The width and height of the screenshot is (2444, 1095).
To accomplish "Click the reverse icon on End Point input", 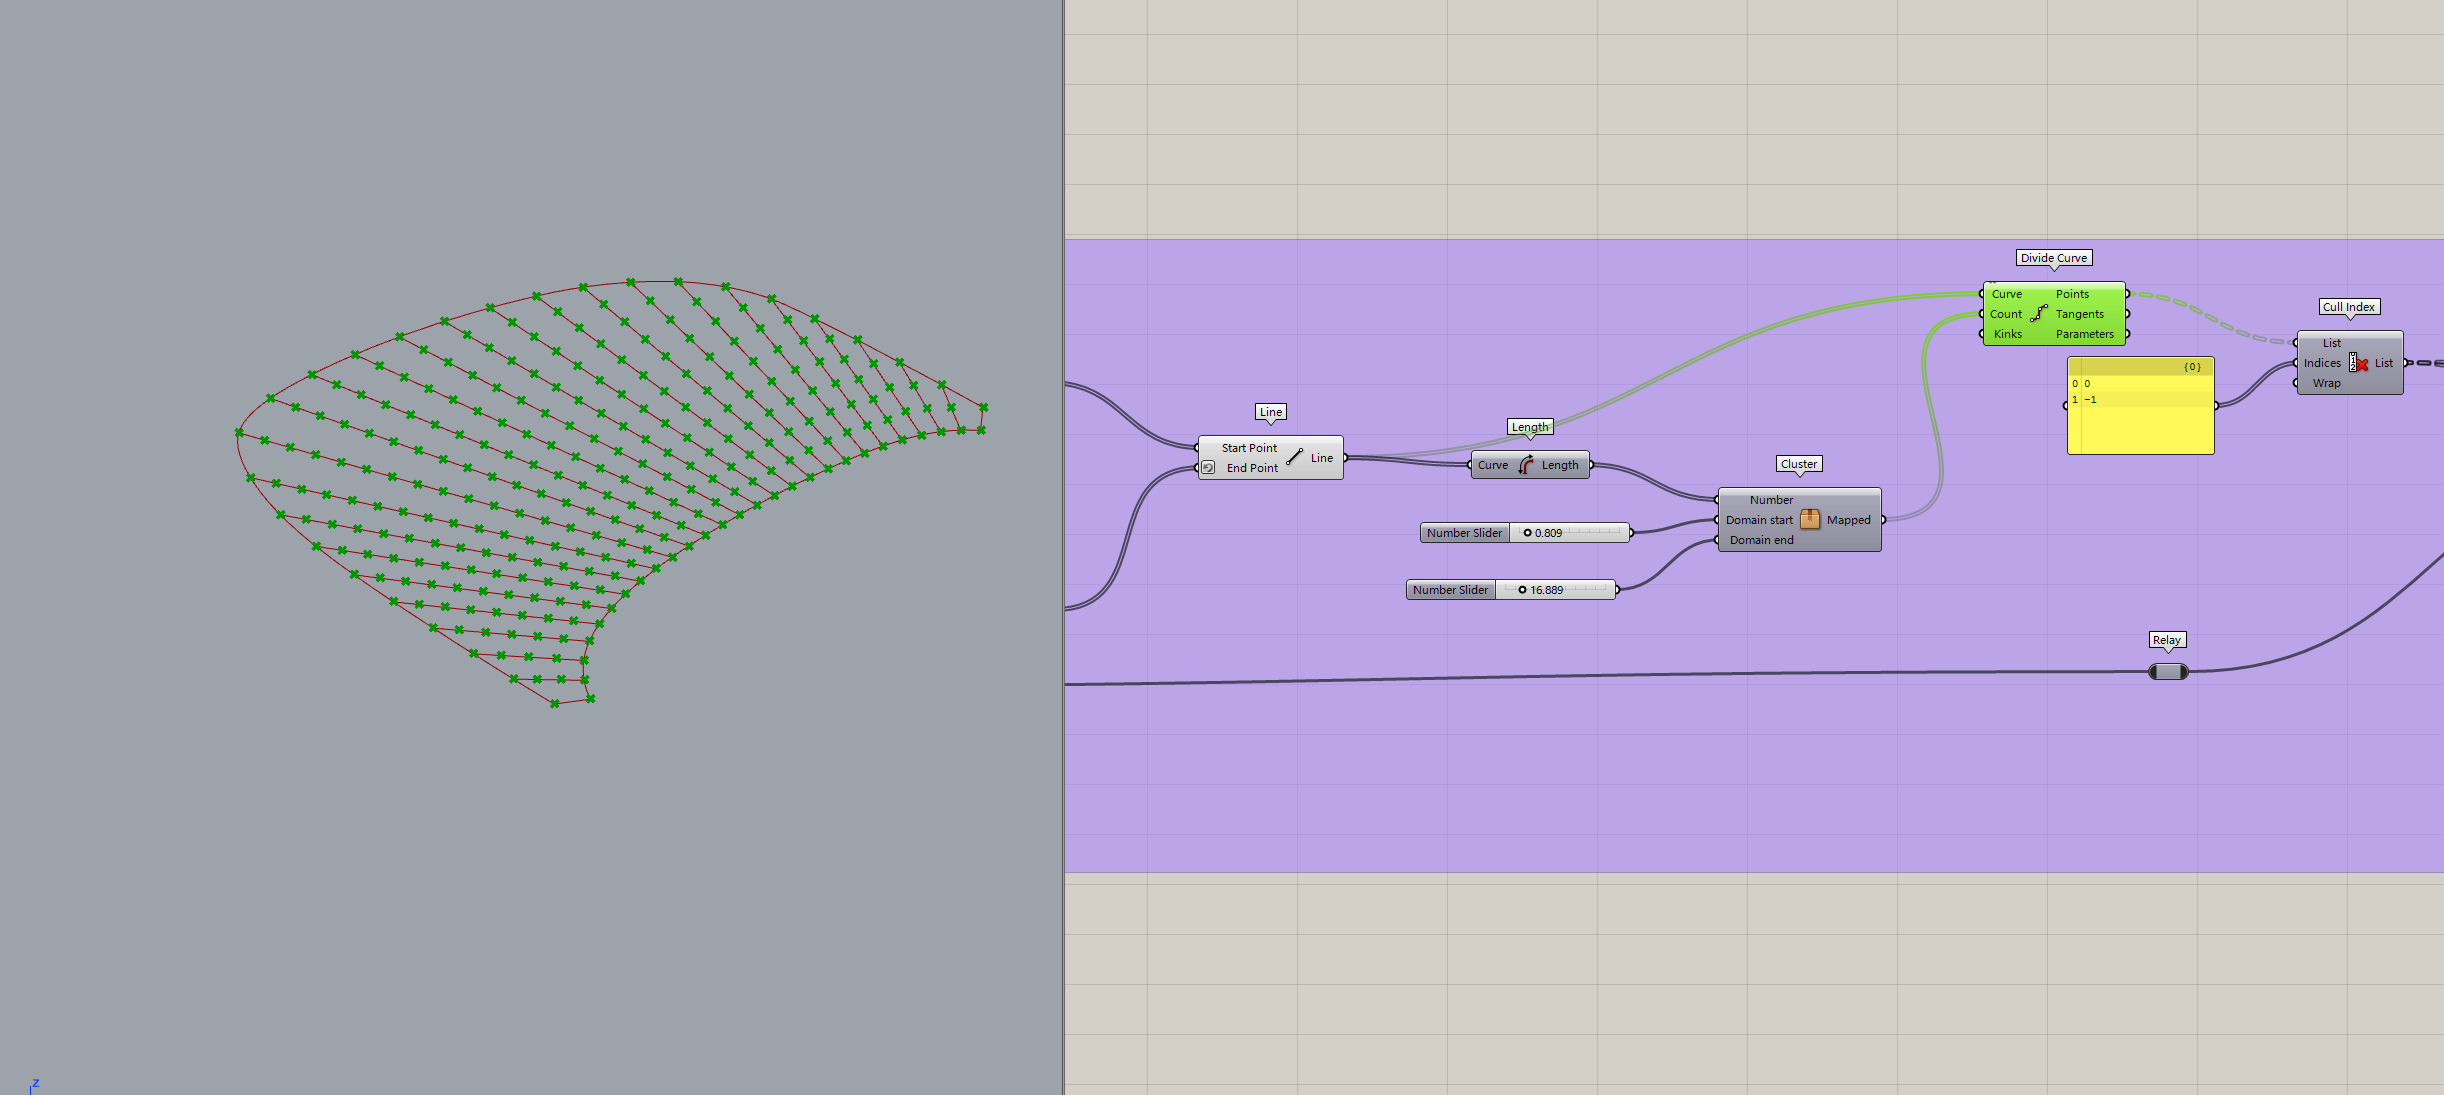I will click(1208, 468).
